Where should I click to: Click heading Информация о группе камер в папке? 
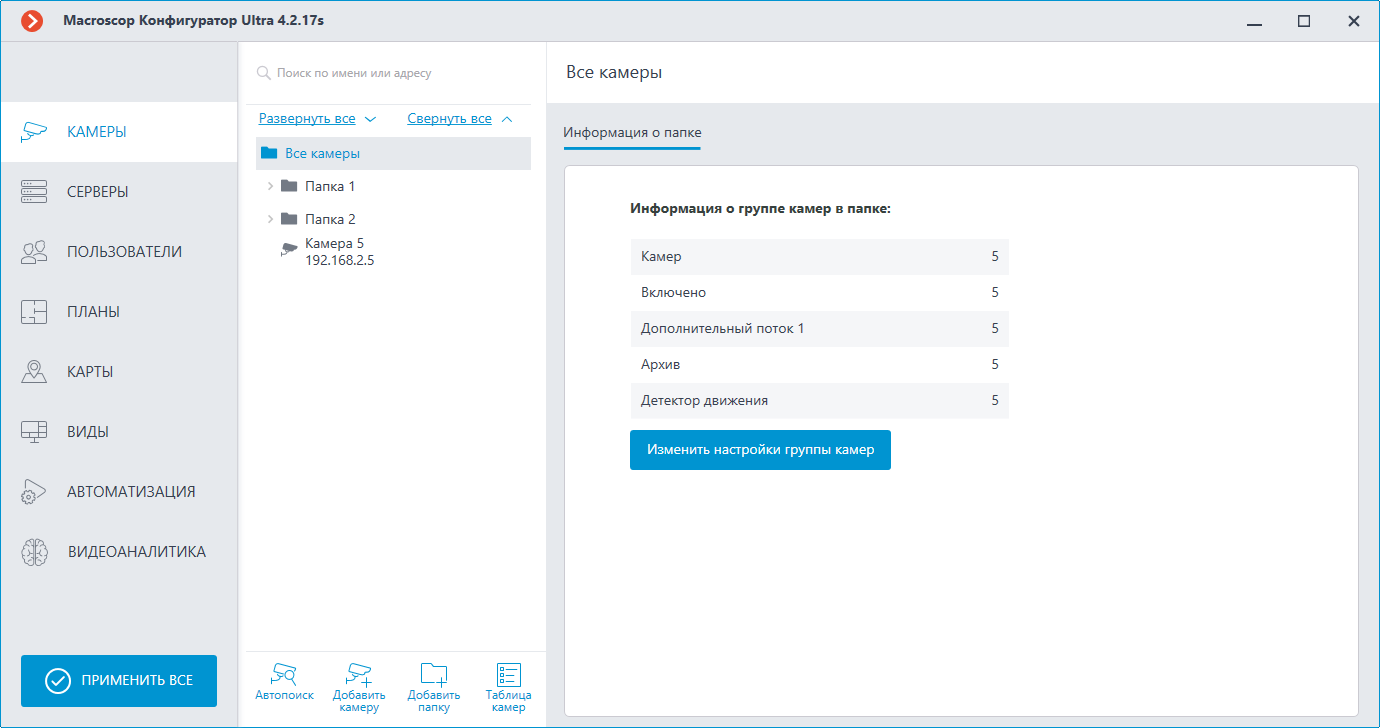[760, 209]
